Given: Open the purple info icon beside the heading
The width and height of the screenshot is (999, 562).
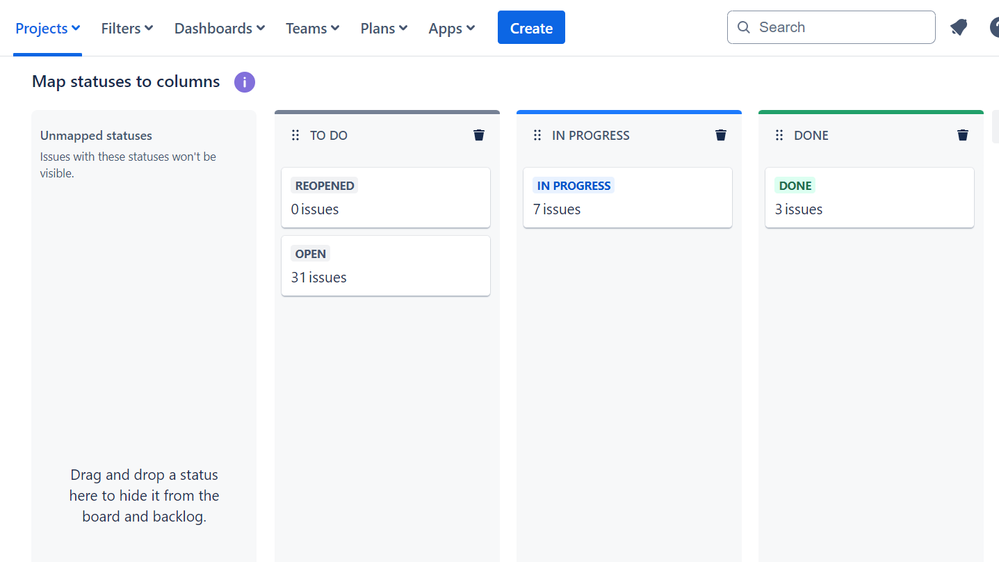Looking at the screenshot, I should [245, 82].
